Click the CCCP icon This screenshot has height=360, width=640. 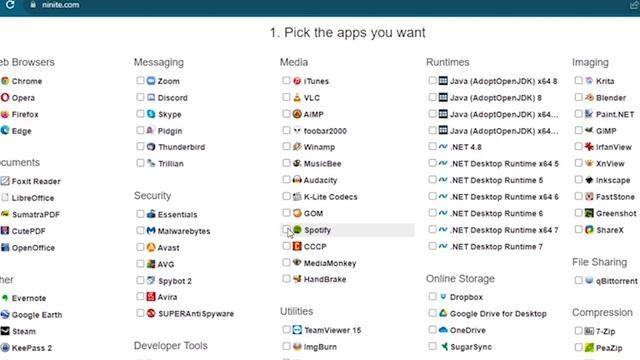[x=297, y=247]
